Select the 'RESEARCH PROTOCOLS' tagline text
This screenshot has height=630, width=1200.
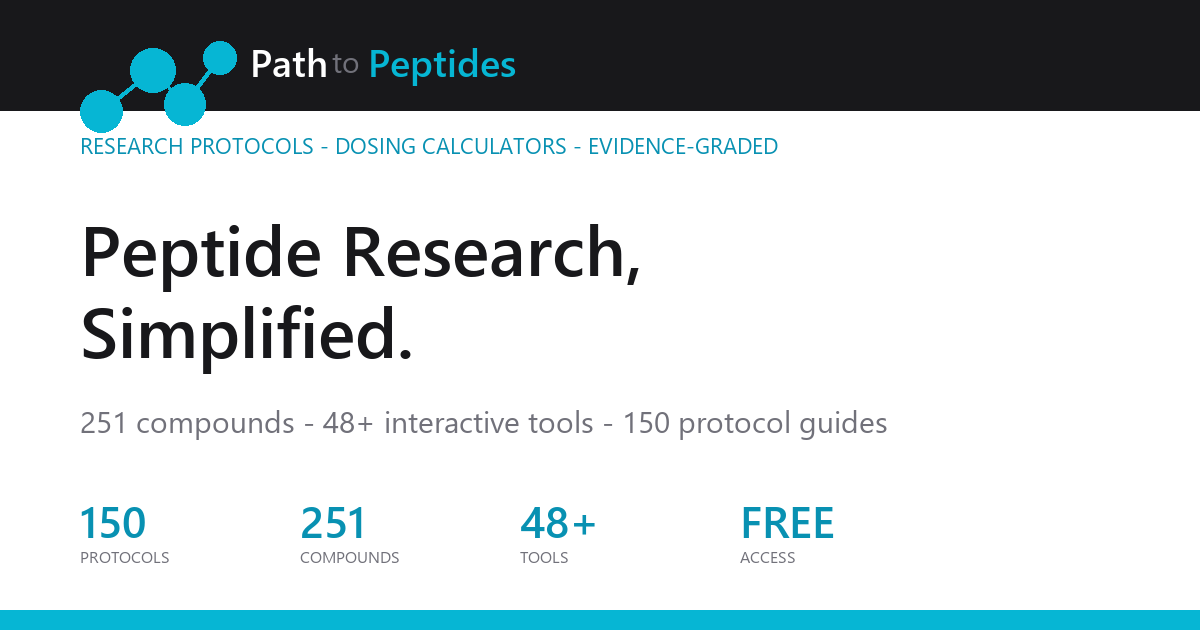[197, 147]
